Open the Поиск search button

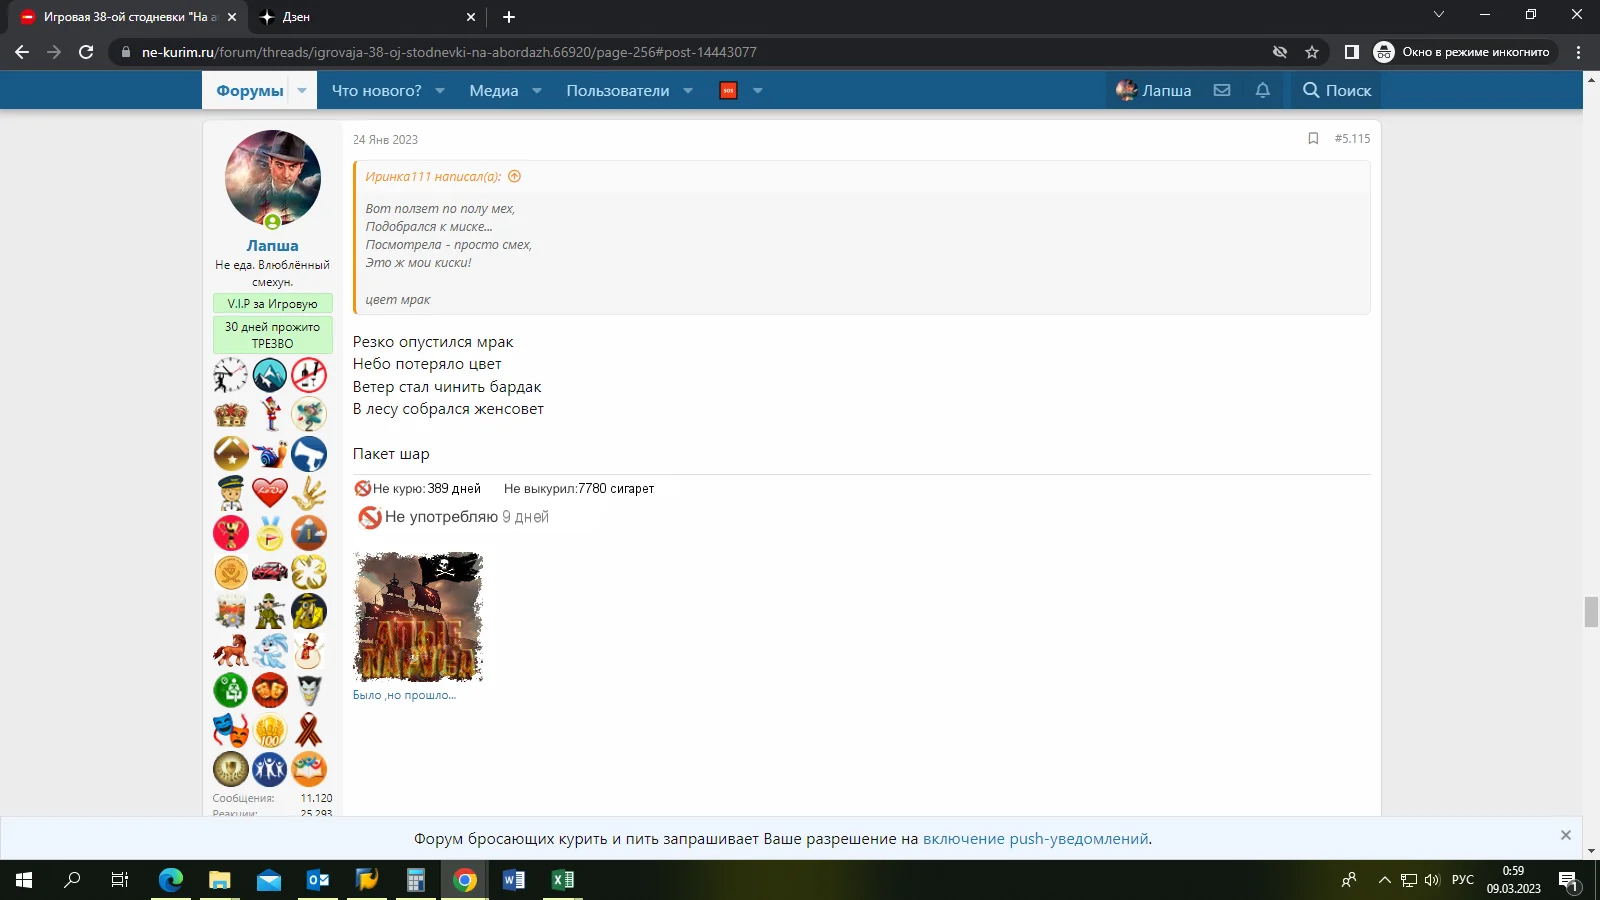1337,90
